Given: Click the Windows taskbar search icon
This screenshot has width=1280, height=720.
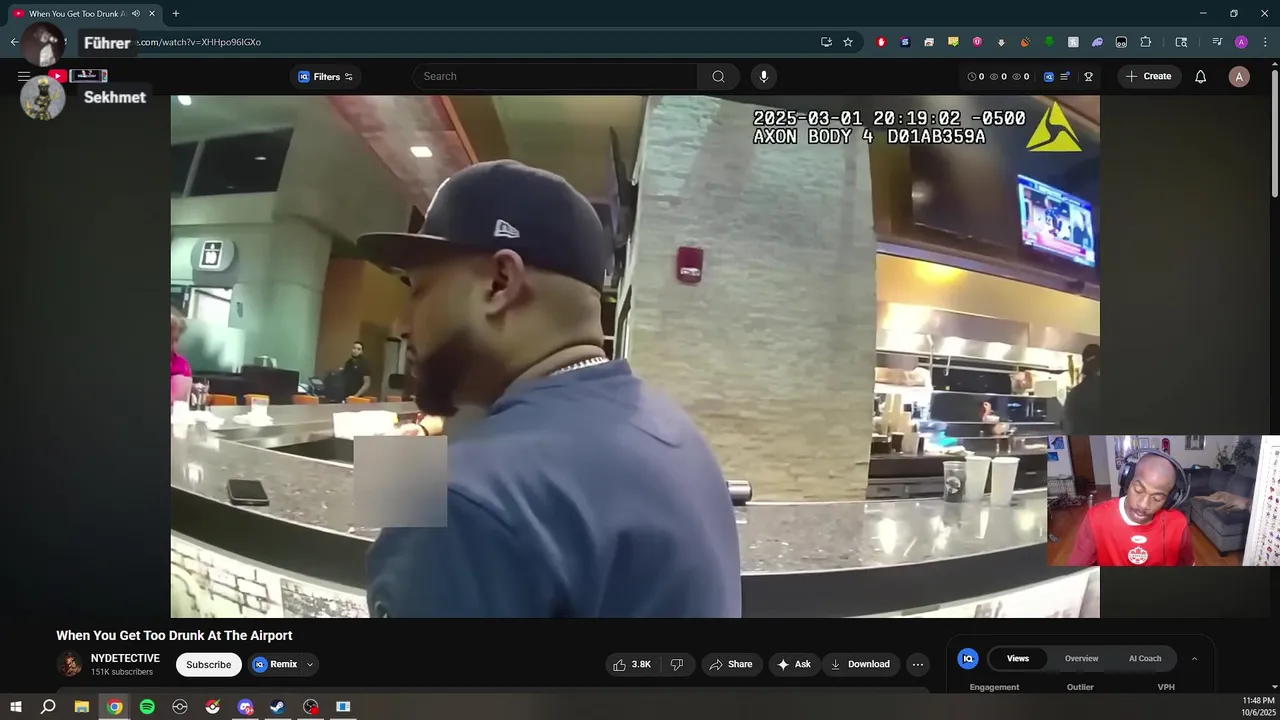Looking at the screenshot, I should click(x=48, y=707).
